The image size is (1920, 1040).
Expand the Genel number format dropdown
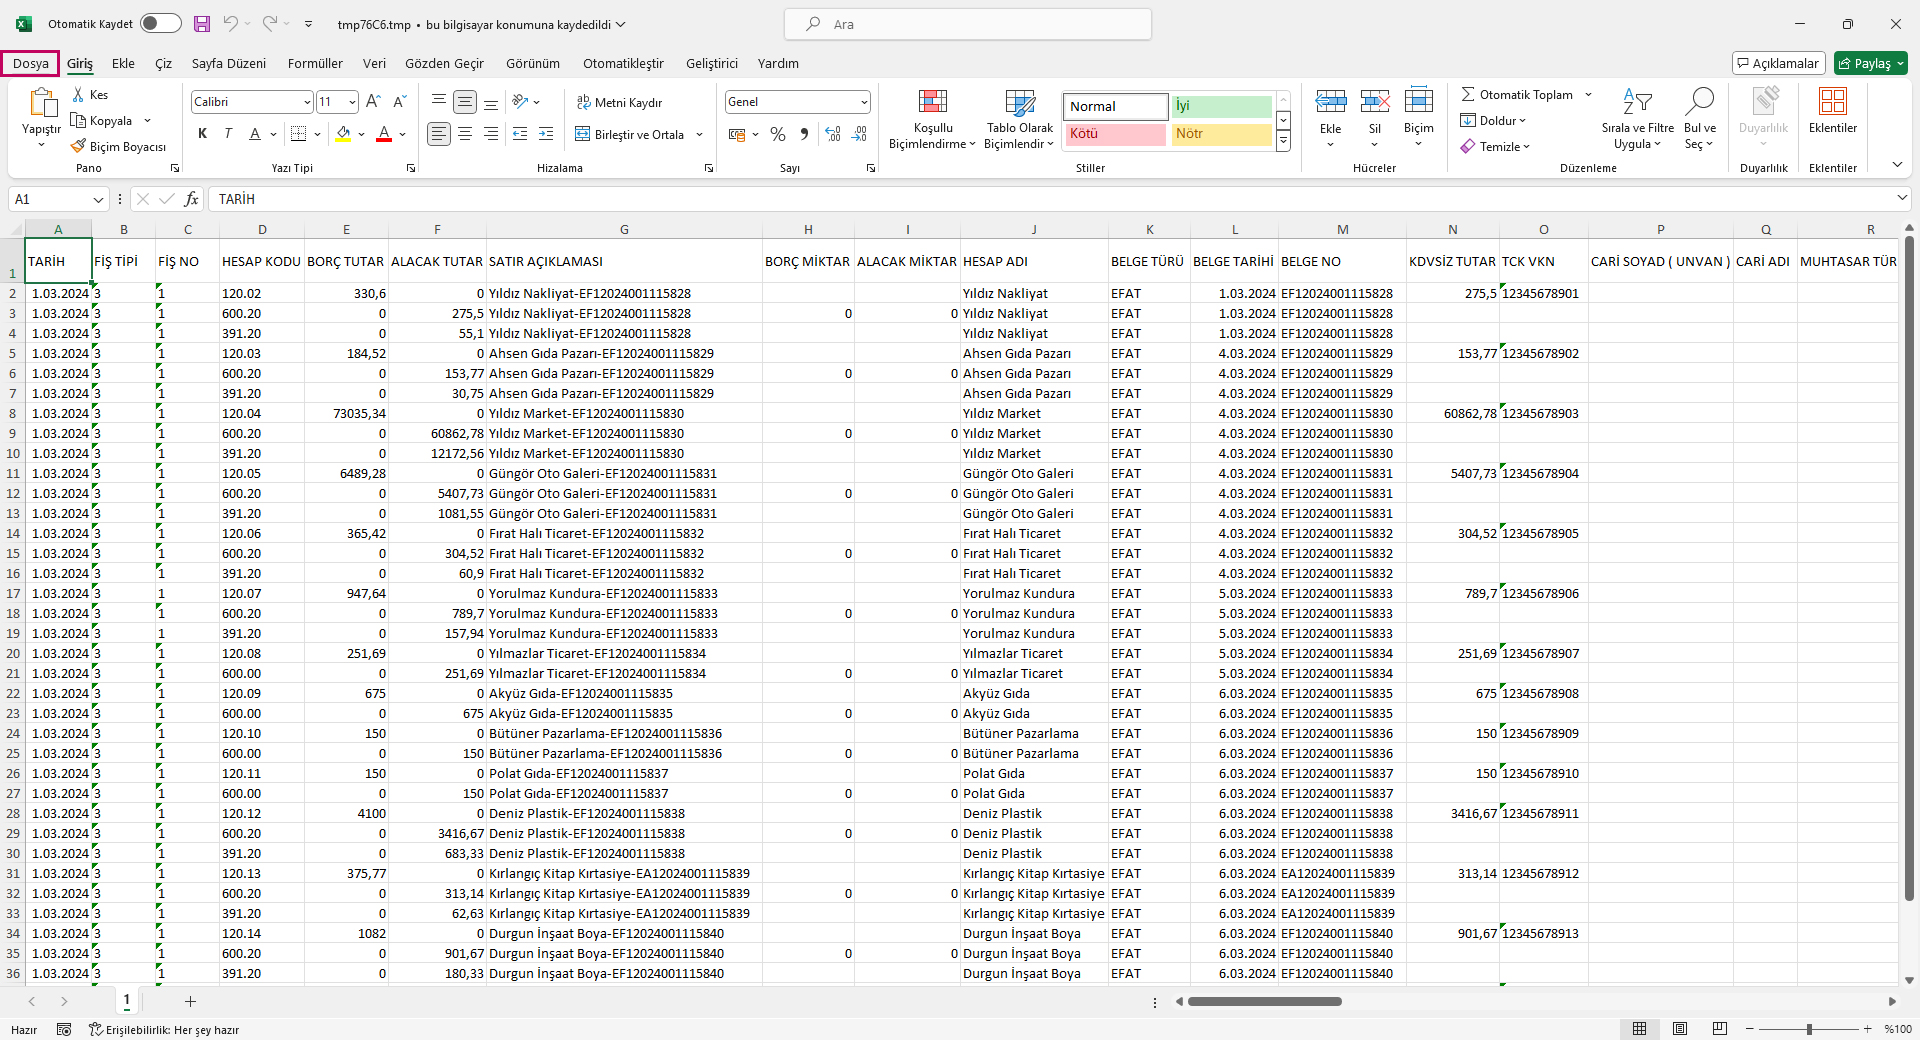click(x=863, y=102)
